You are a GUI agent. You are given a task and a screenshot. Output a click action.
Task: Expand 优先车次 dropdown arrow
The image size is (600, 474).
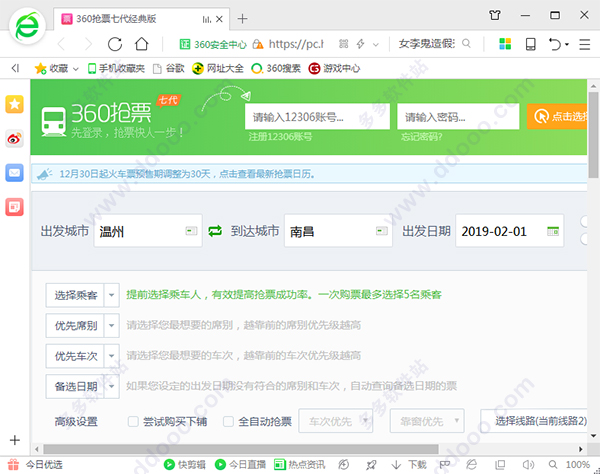coord(111,356)
